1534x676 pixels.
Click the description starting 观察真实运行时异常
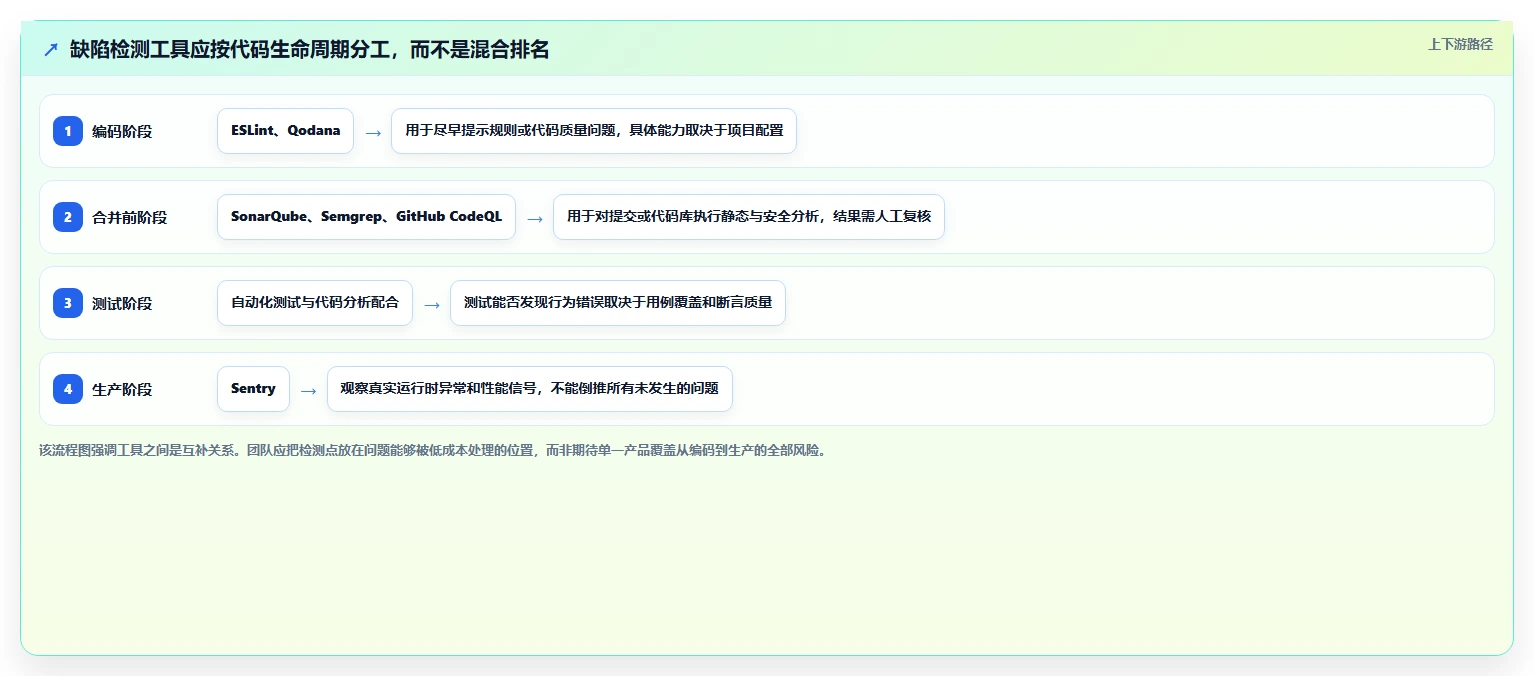pyautogui.click(x=530, y=389)
